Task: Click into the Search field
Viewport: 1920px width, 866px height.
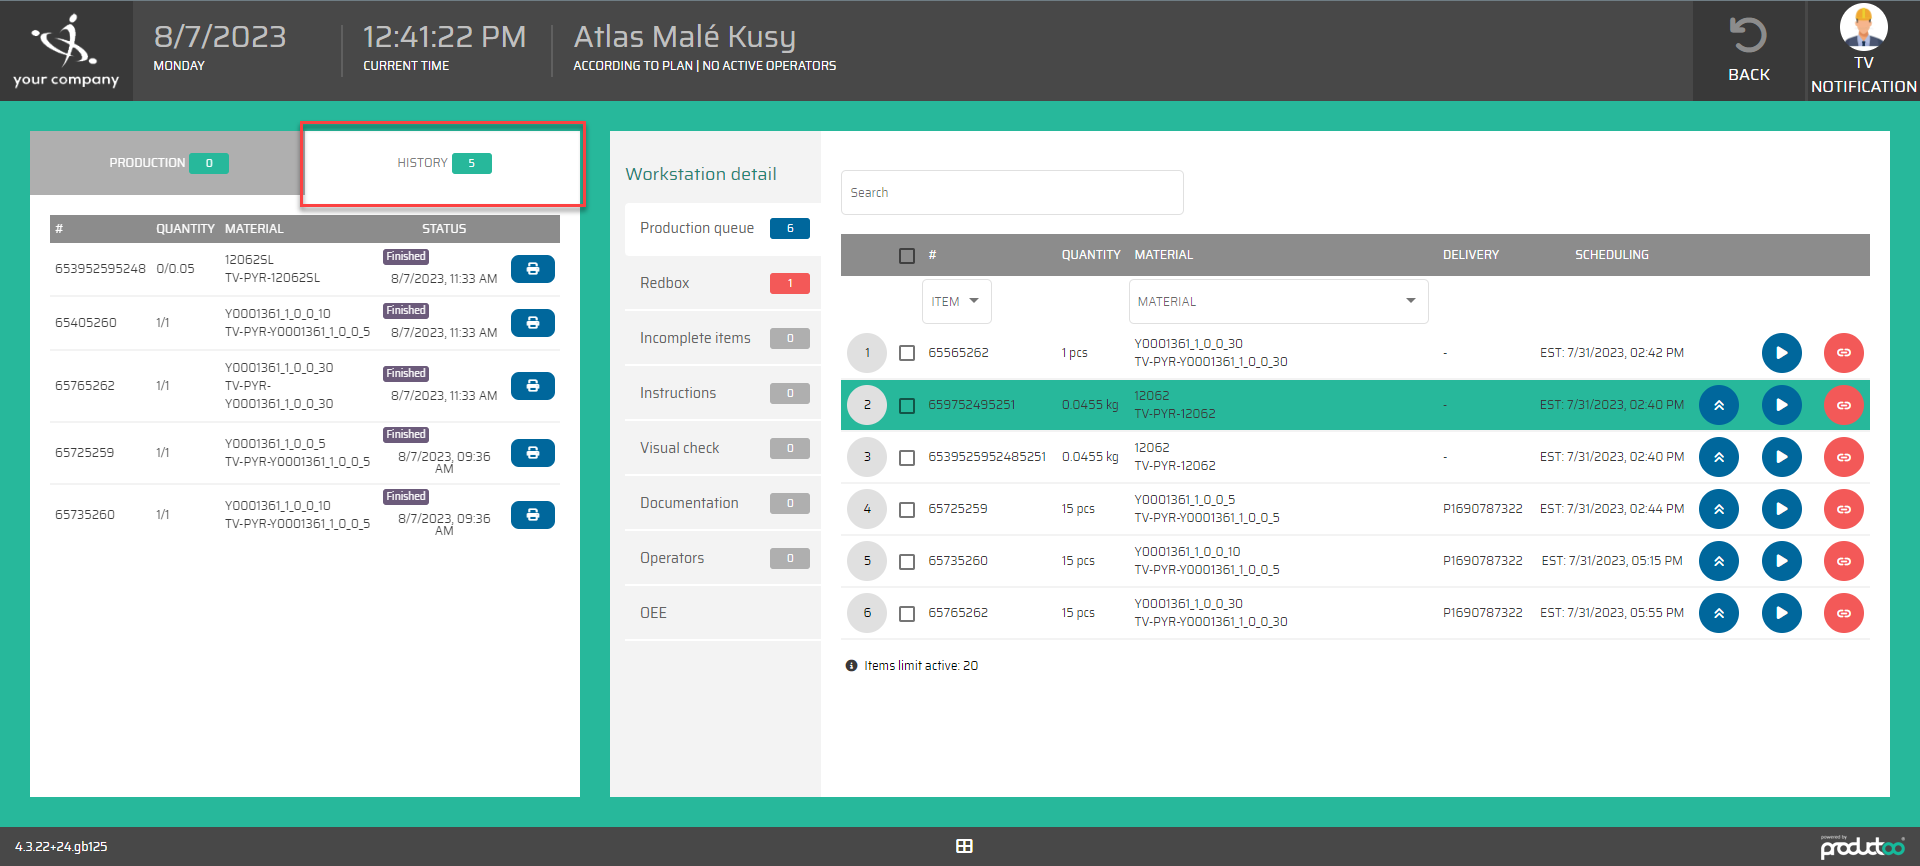Action: pos(1011,192)
